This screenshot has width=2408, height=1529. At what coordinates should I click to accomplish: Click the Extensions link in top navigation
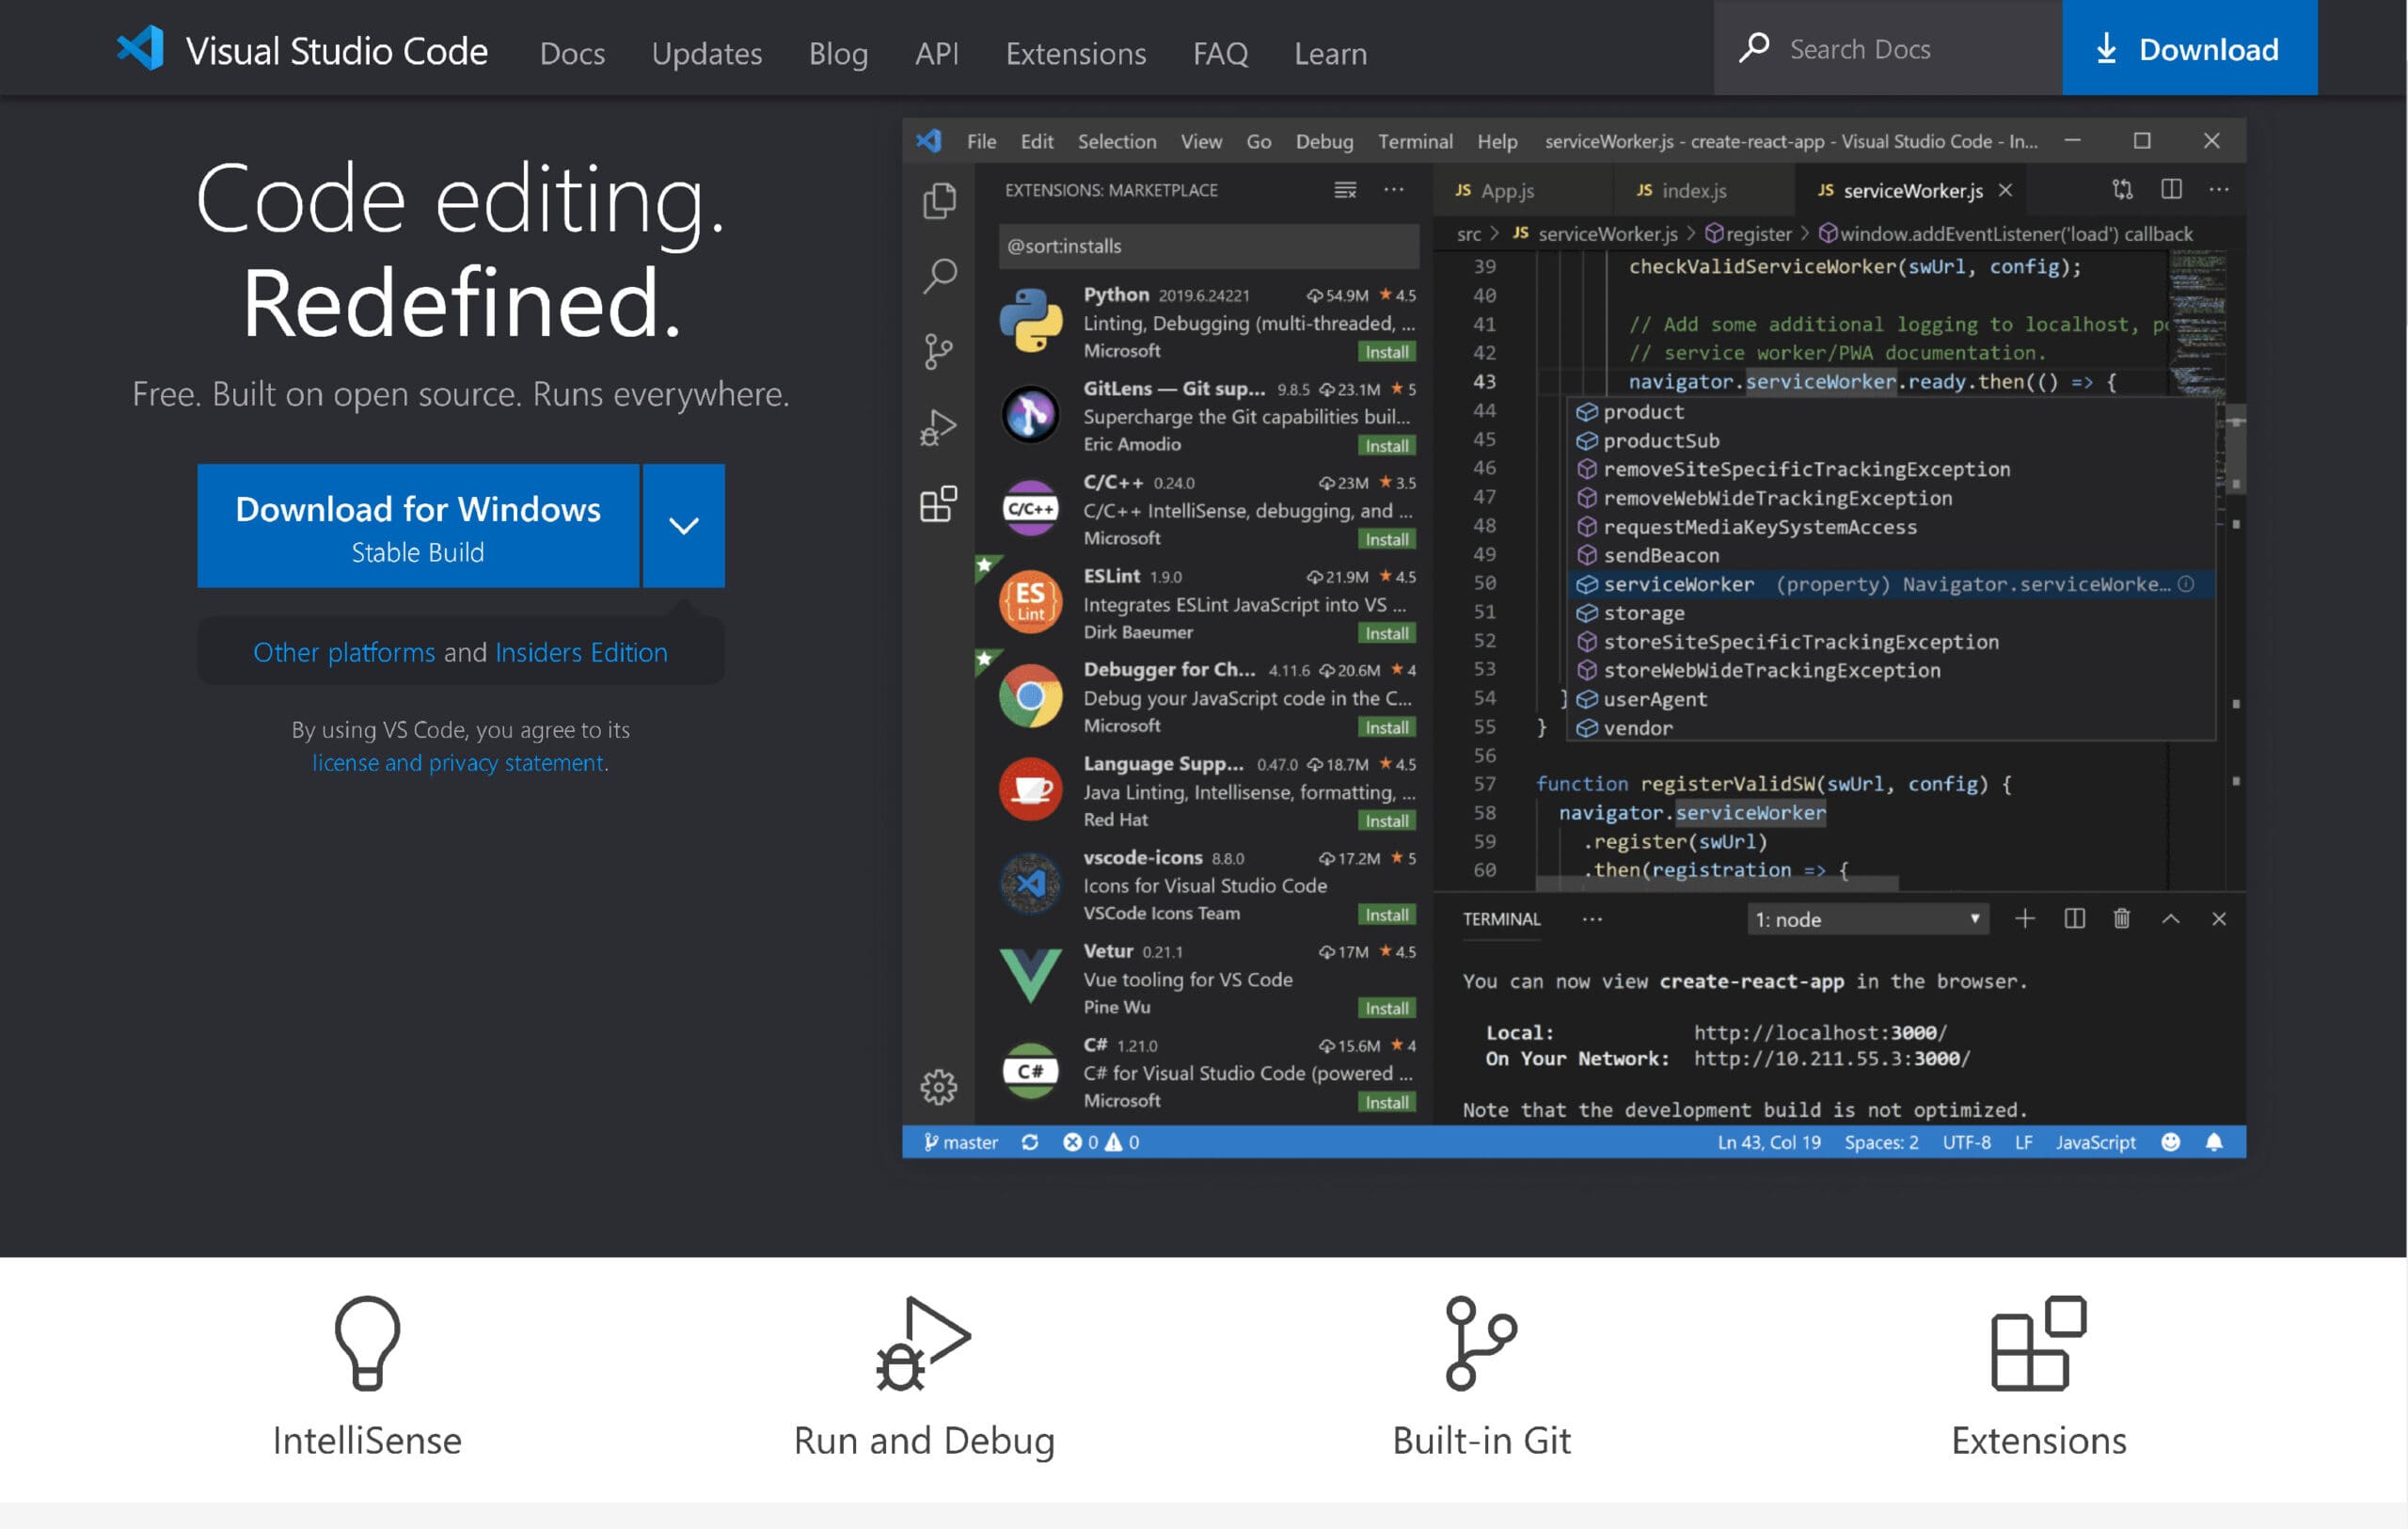pos(1075,53)
